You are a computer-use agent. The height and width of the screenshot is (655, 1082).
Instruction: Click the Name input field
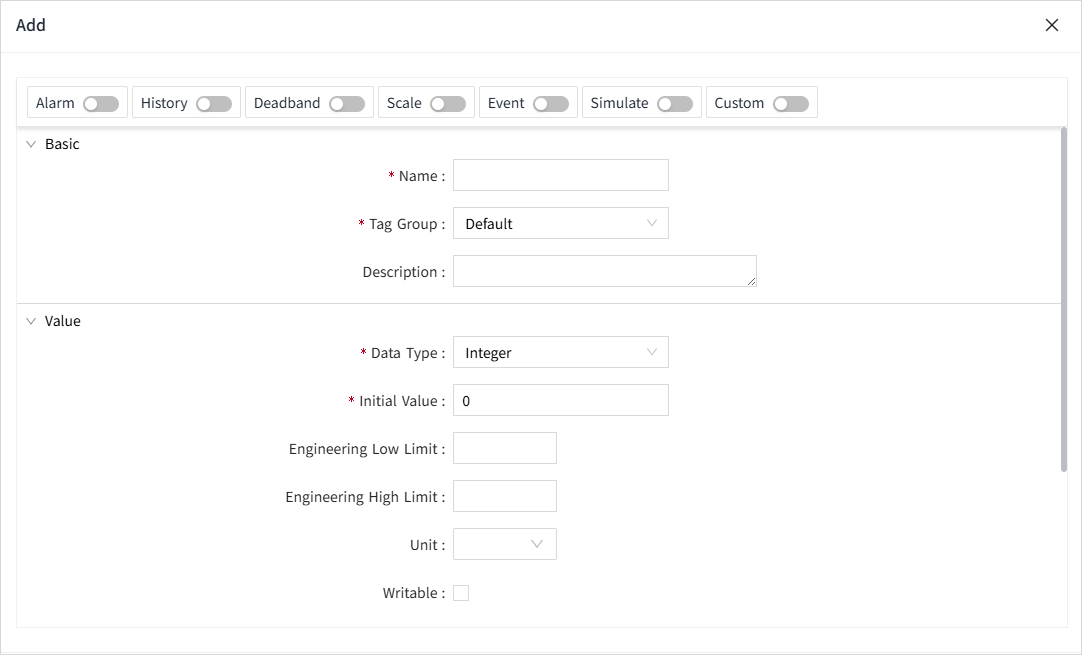pos(560,176)
